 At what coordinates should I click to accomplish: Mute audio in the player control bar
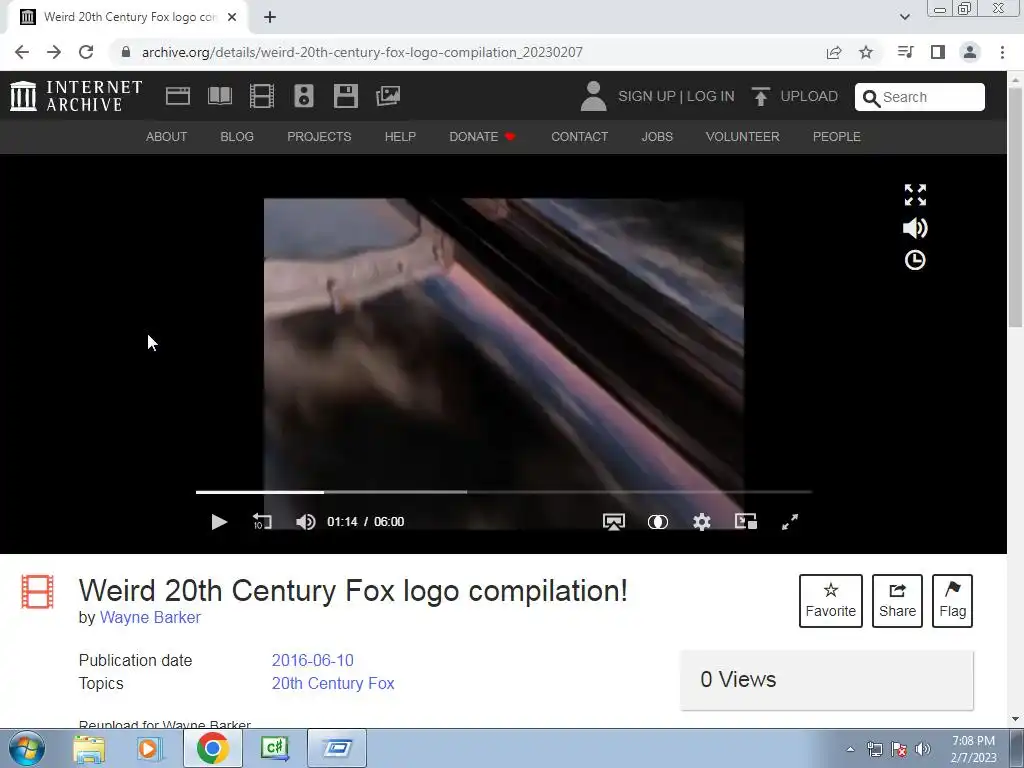pyautogui.click(x=306, y=522)
